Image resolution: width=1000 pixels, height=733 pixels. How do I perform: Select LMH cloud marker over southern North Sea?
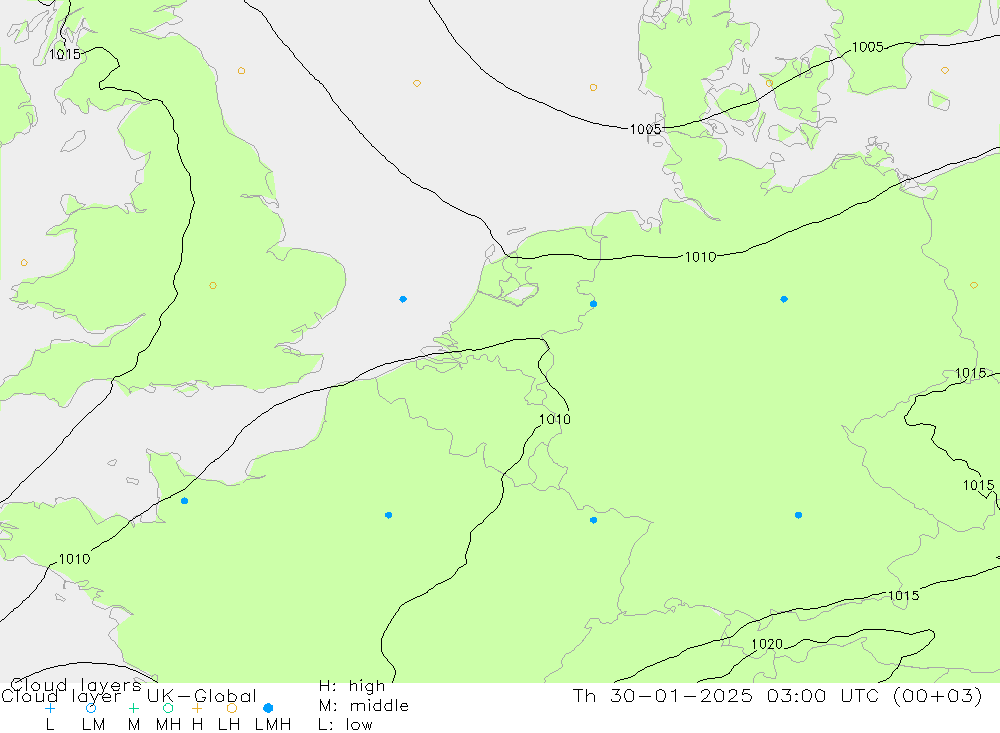[403, 299]
